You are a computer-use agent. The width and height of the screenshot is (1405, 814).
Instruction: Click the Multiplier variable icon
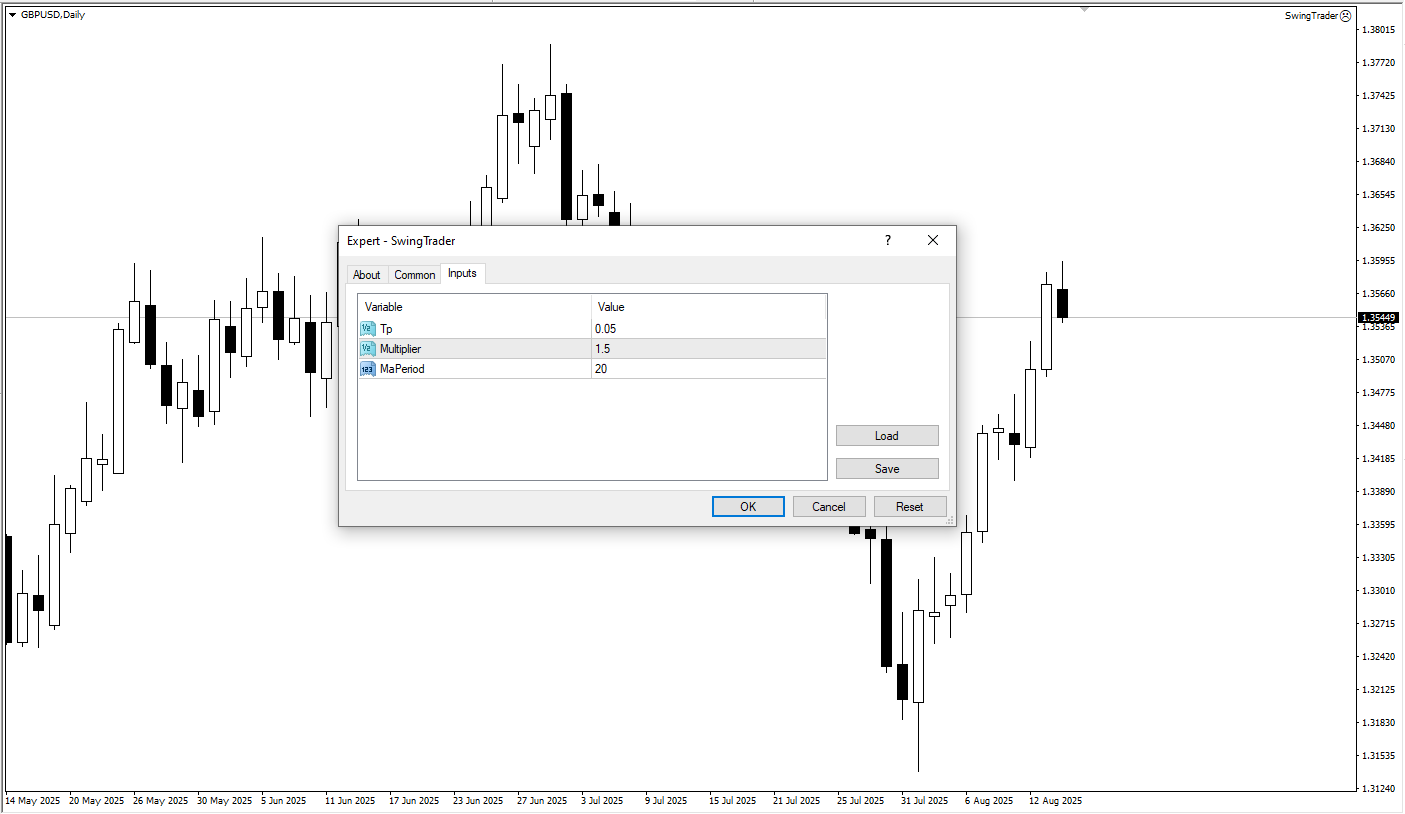pos(368,349)
